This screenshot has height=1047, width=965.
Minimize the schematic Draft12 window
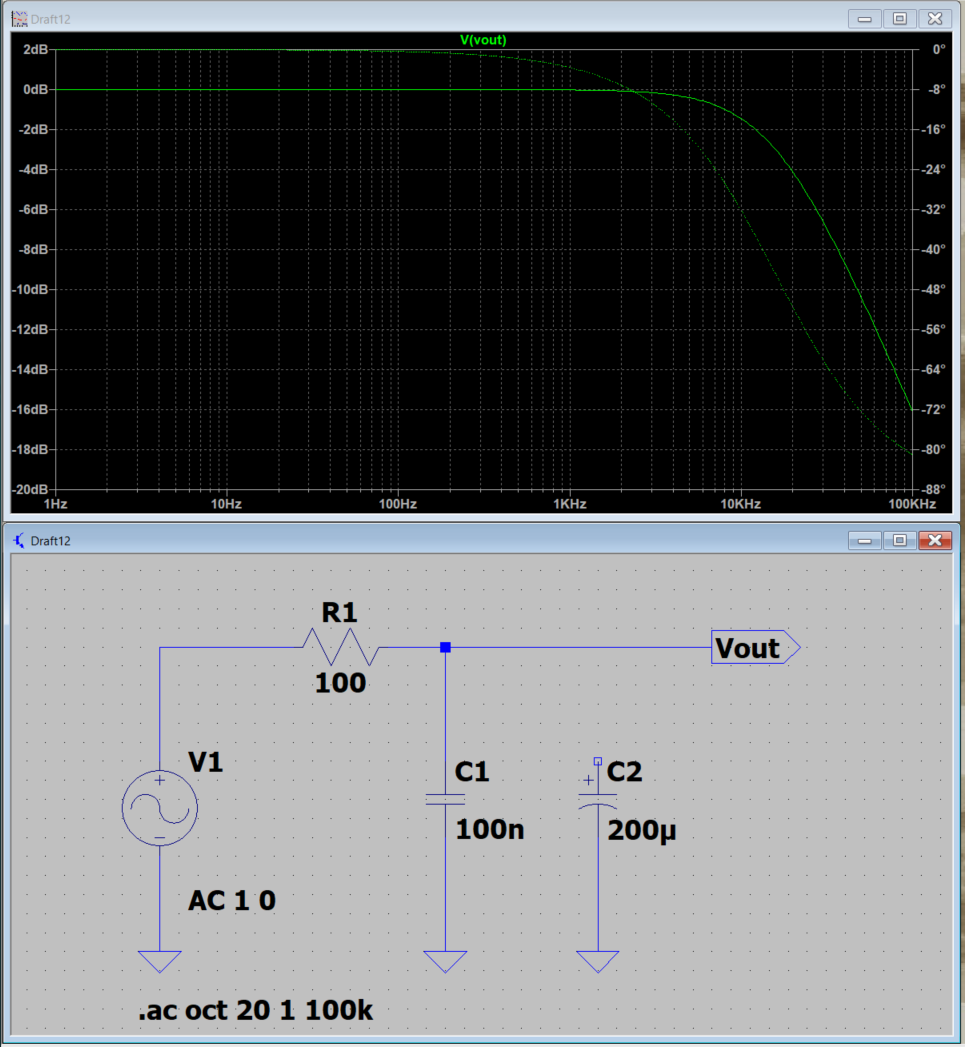click(x=865, y=540)
